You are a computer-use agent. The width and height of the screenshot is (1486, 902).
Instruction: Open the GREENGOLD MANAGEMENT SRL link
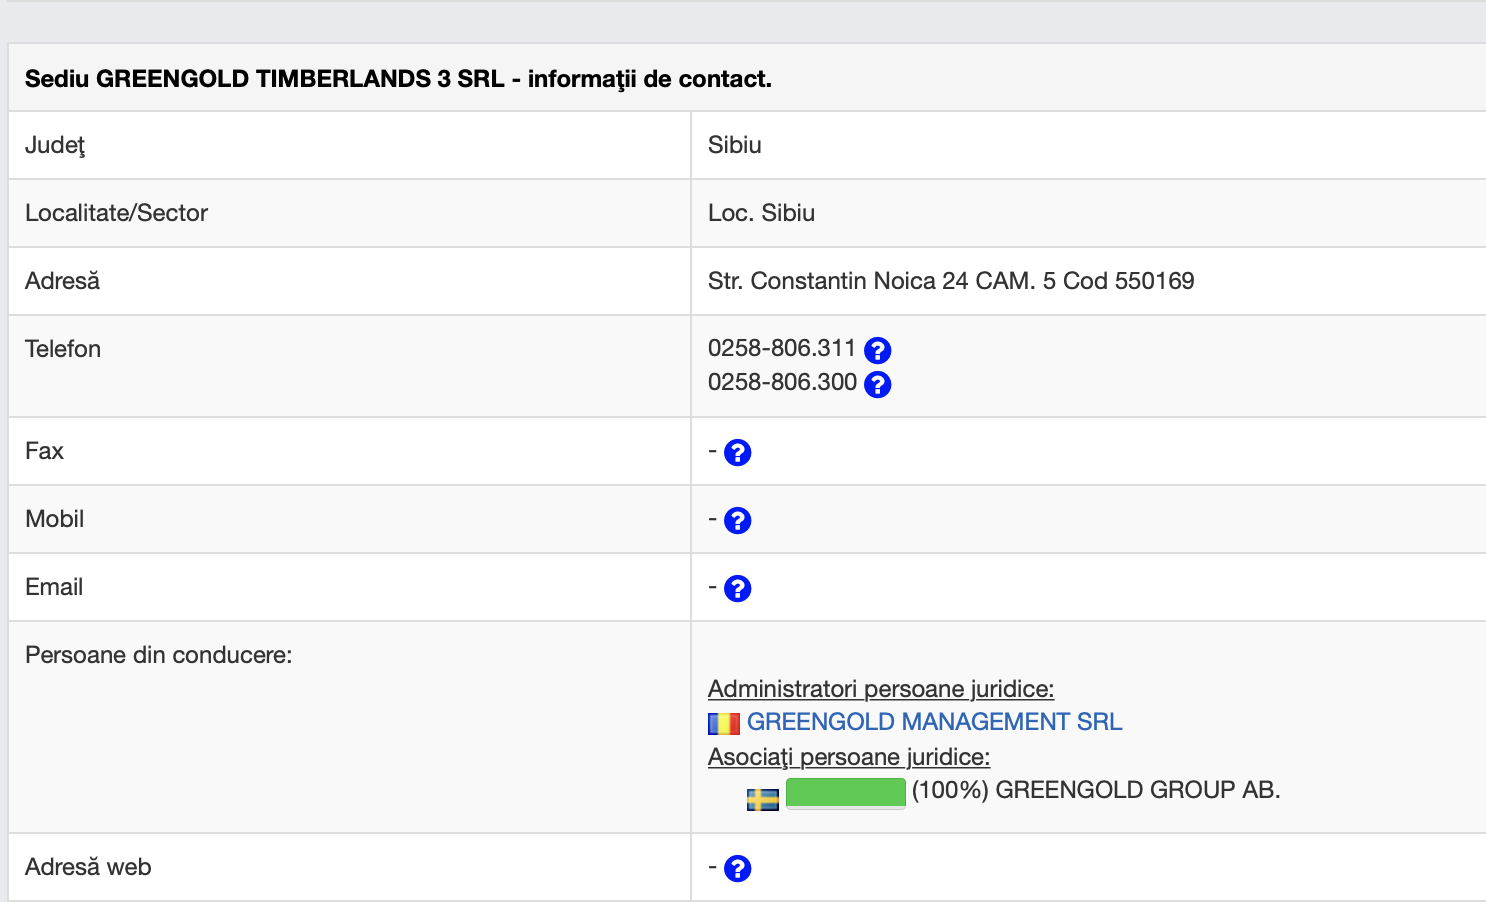934,722
